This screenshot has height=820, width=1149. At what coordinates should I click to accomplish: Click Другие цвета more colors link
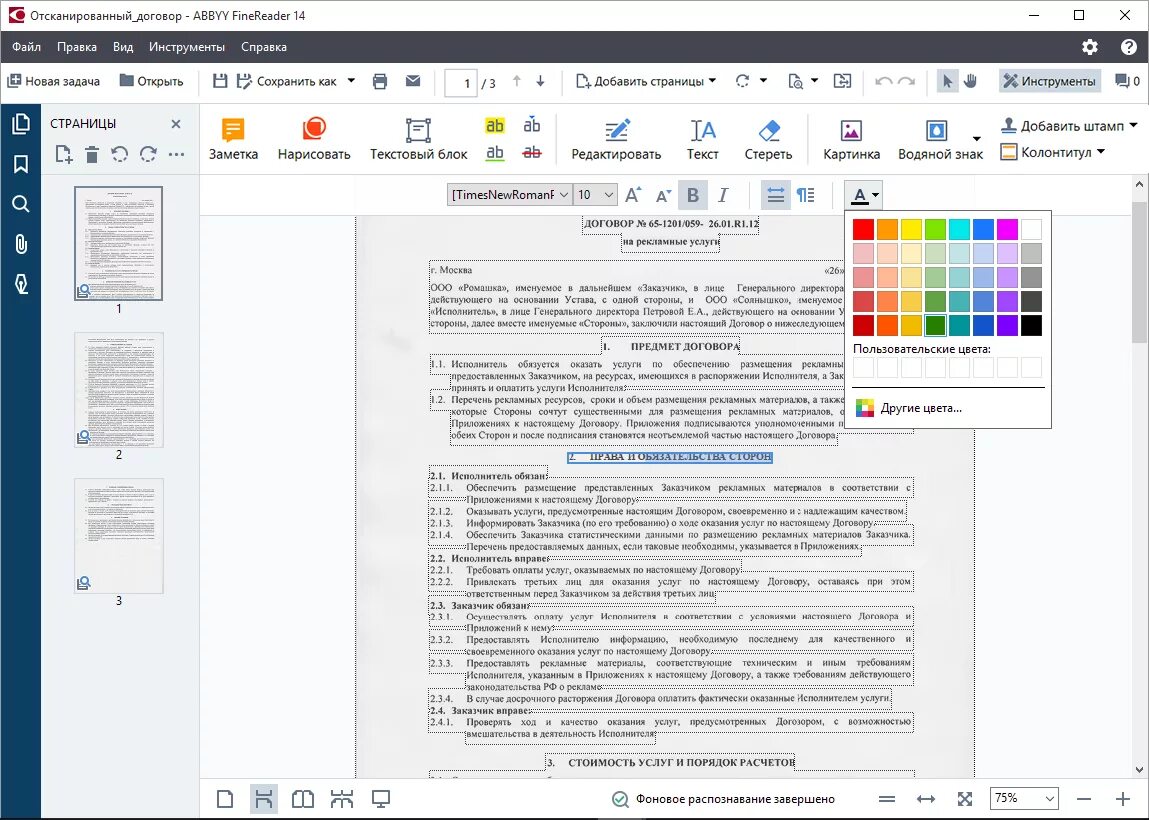909,408
